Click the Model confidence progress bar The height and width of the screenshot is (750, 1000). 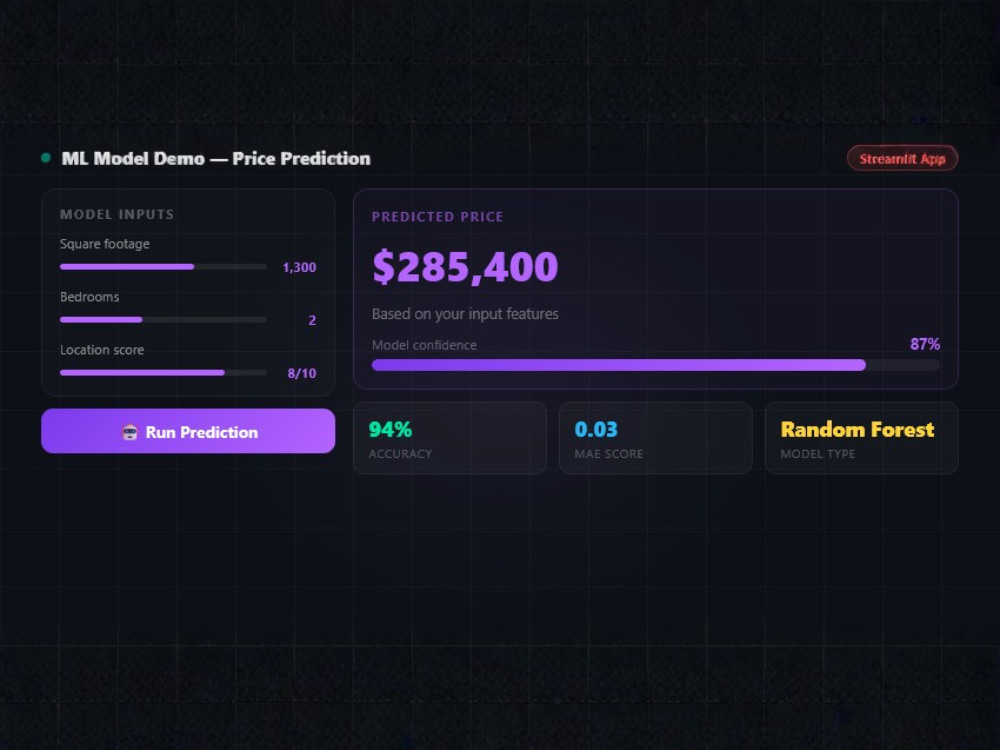(x=656, y=365)
